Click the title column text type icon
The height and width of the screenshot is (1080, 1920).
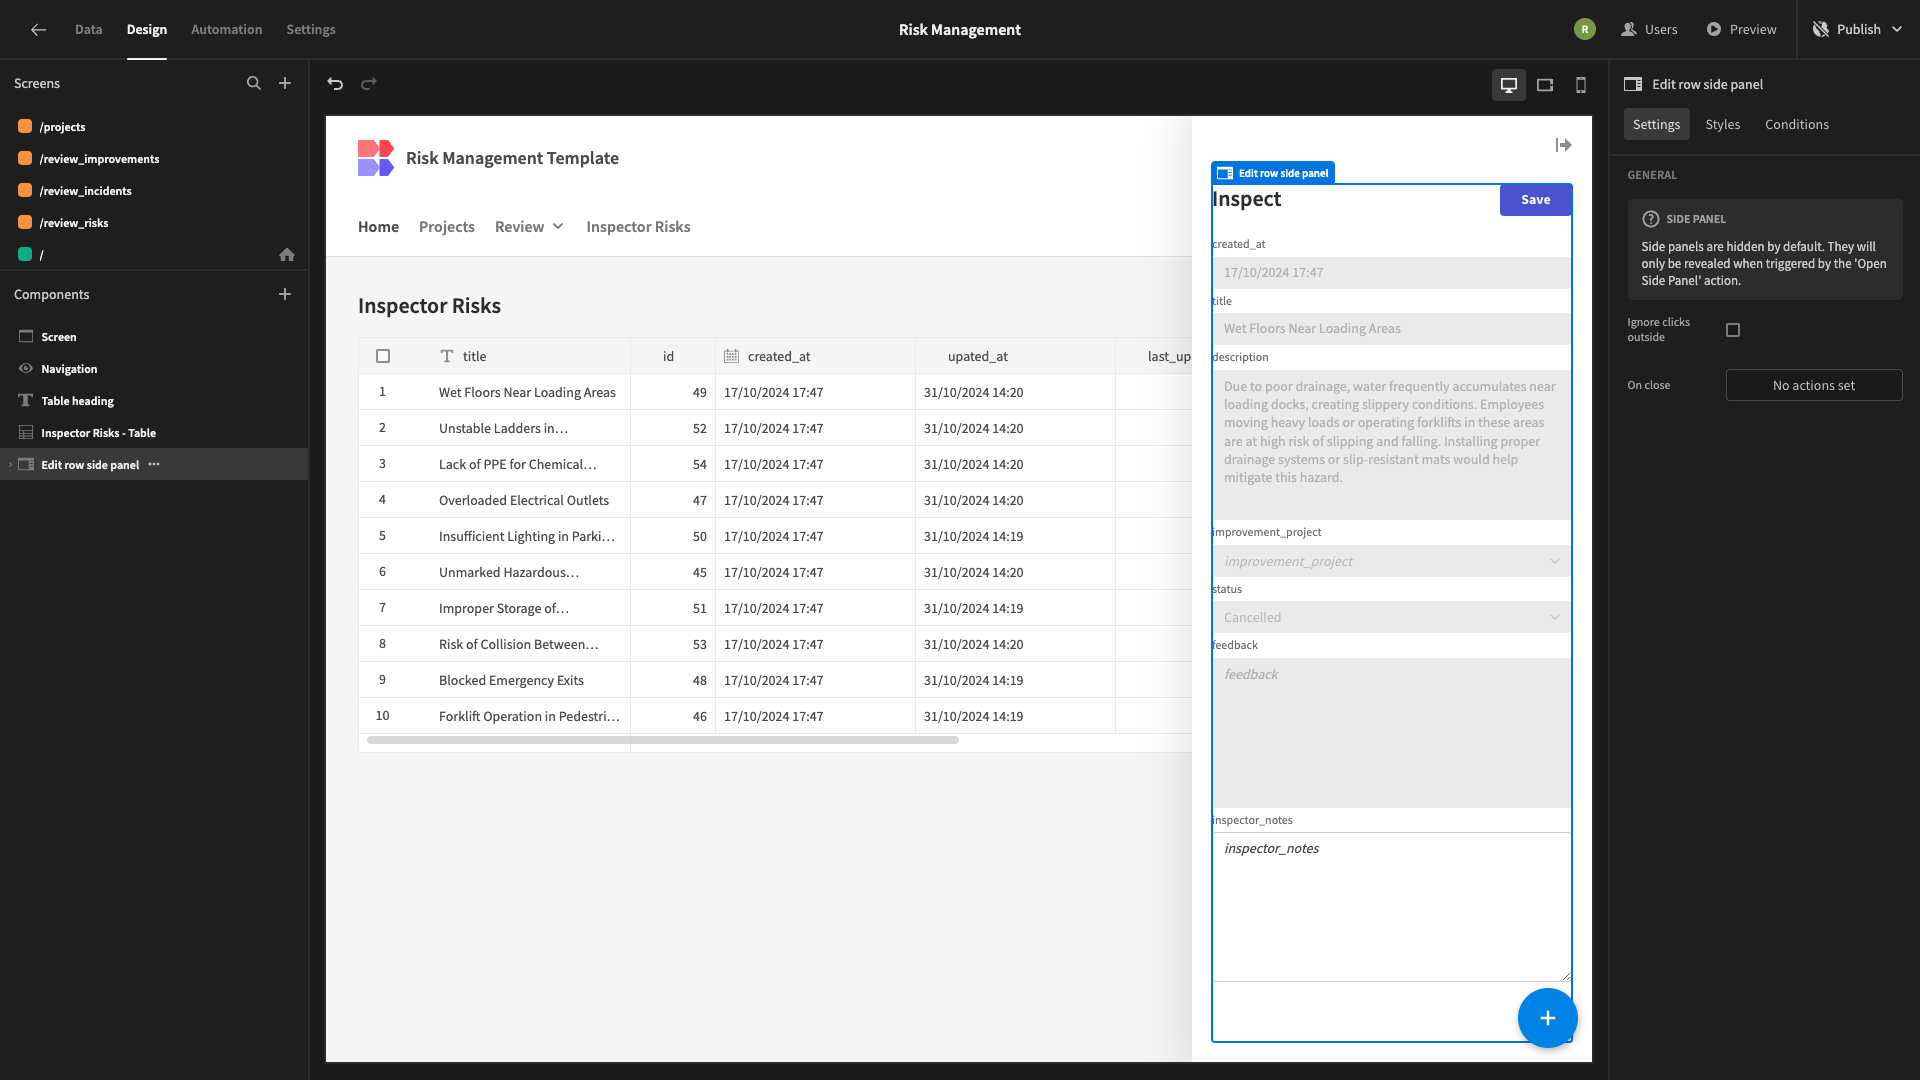pyautogui.click(x=447, y=357)
